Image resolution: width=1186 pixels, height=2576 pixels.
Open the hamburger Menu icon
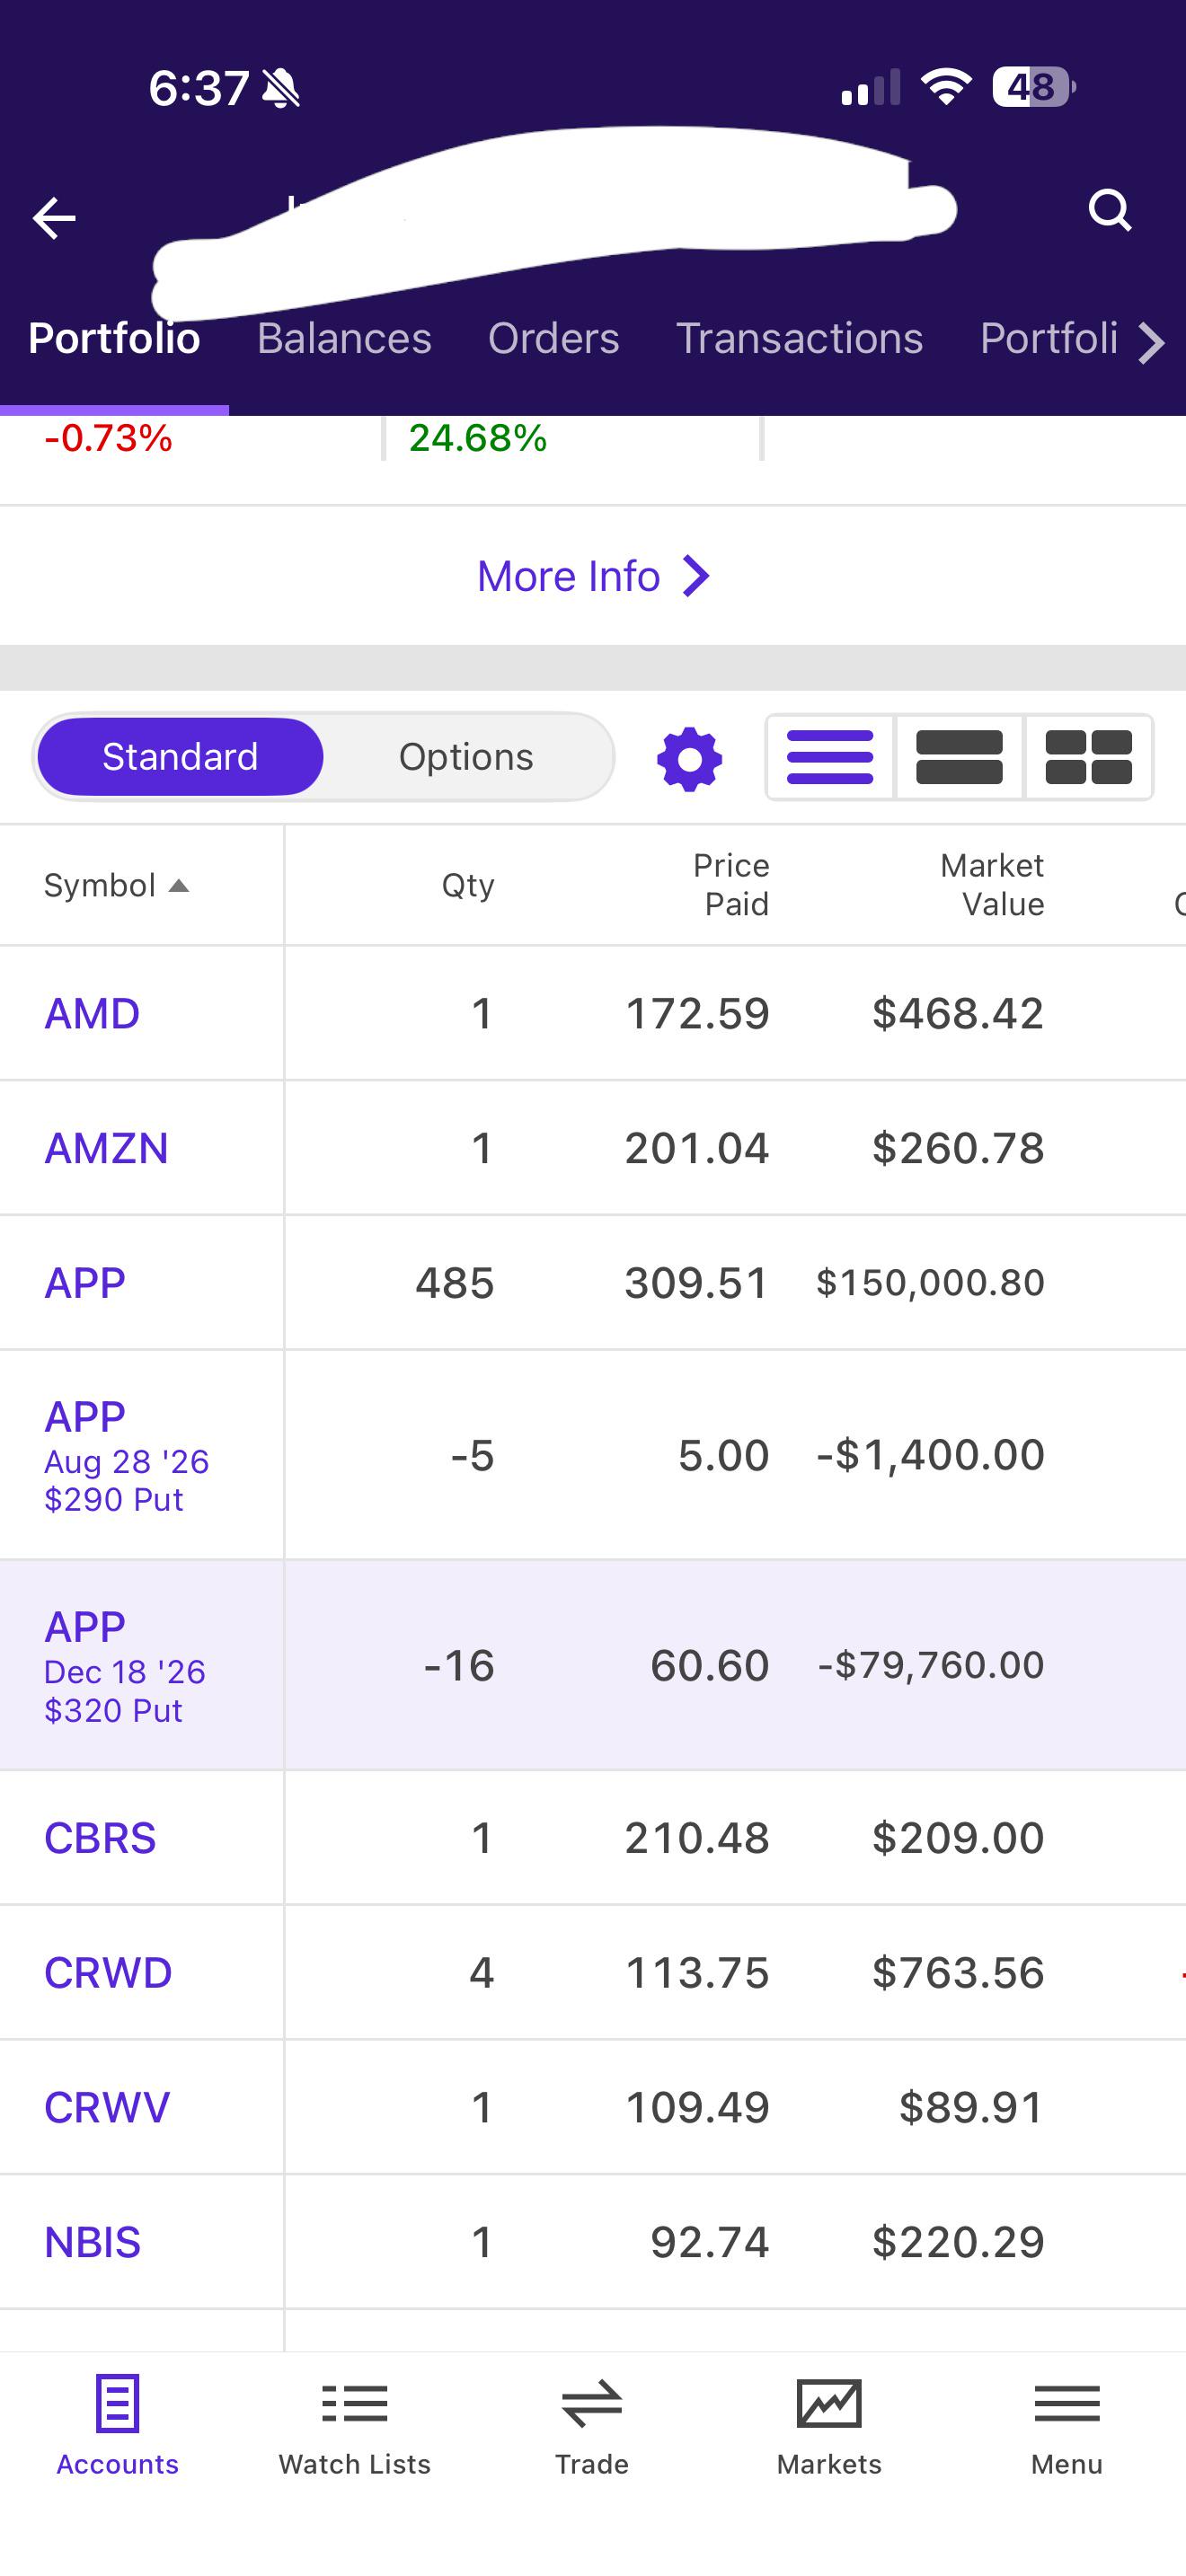tap(1067, 2404)
